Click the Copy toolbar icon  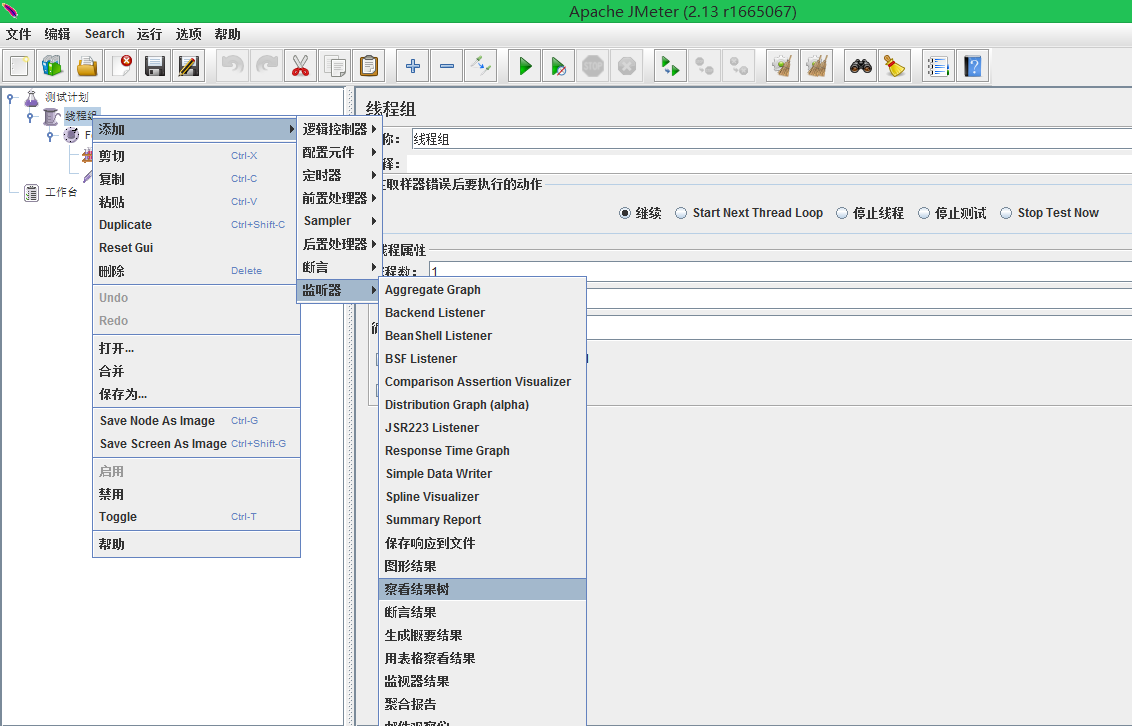point(334,66)
